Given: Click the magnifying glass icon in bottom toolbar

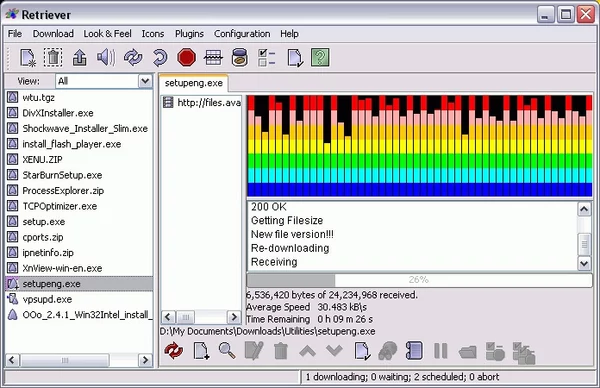Looking at the screenshot, I should click(x=227, y=351).
